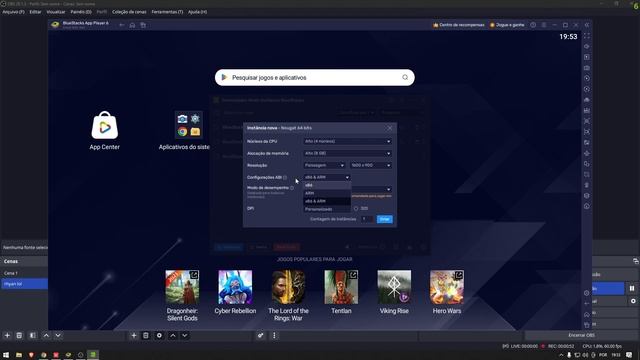Take screenshot using BlueStacks camera icon
This screenshot has height=360, width=640.
pos(587,68)
